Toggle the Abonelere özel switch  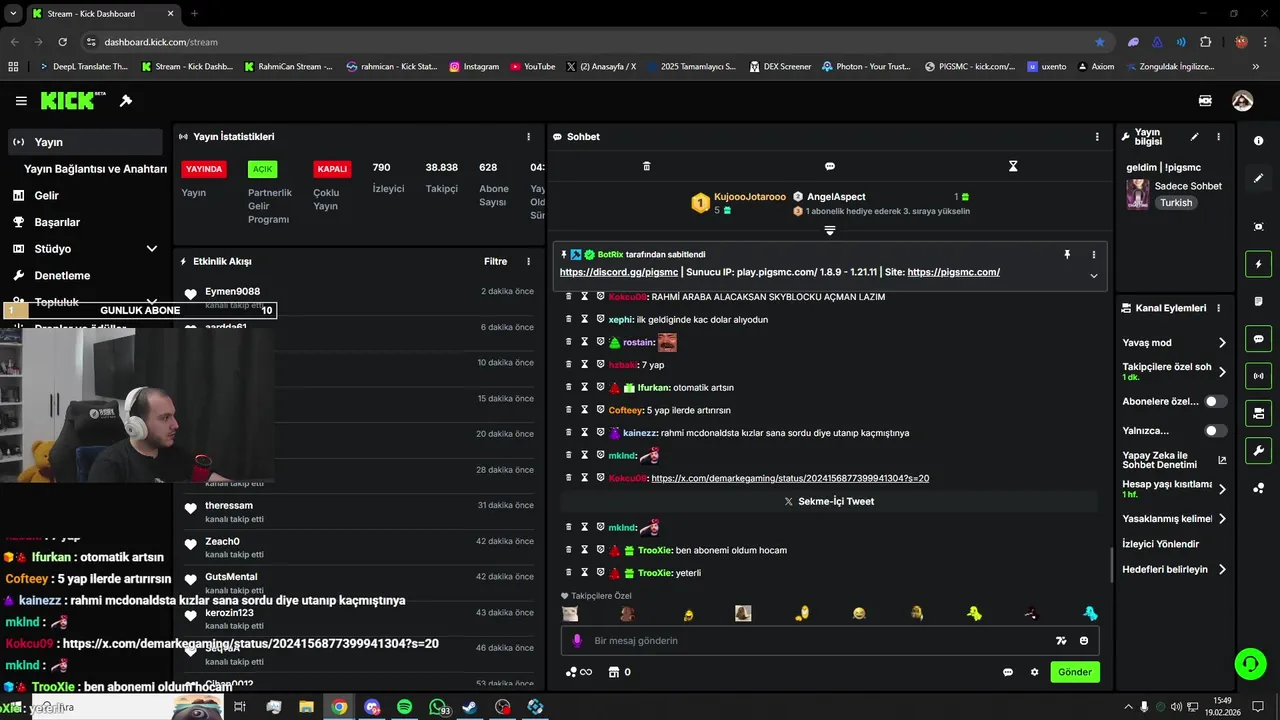click(x=1215, y=401)
